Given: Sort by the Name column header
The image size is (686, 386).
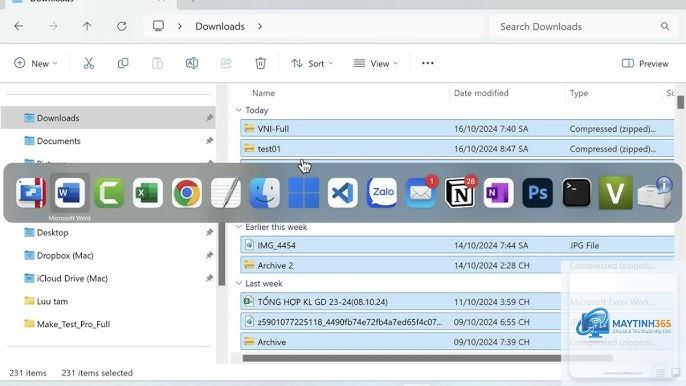Looking at the screenshot, I should (x=263, y=93).
